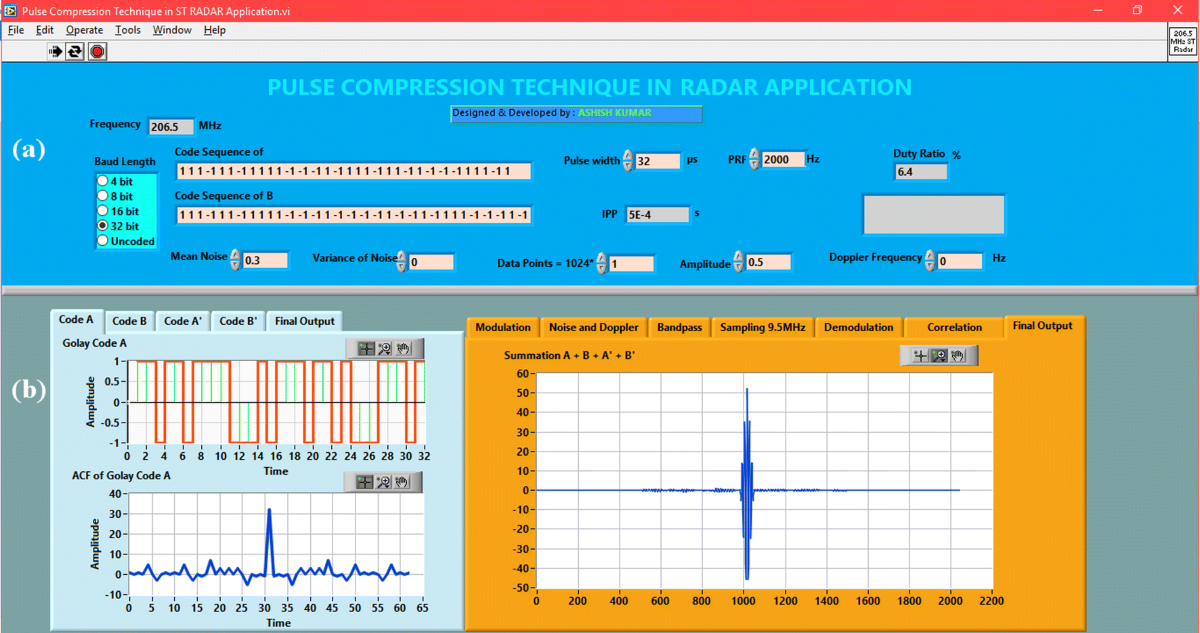Image resolution: width=1200 pixels, height=633 pixels.
Task: Open the Bandpass tab
Action: (x=679, y=327)
